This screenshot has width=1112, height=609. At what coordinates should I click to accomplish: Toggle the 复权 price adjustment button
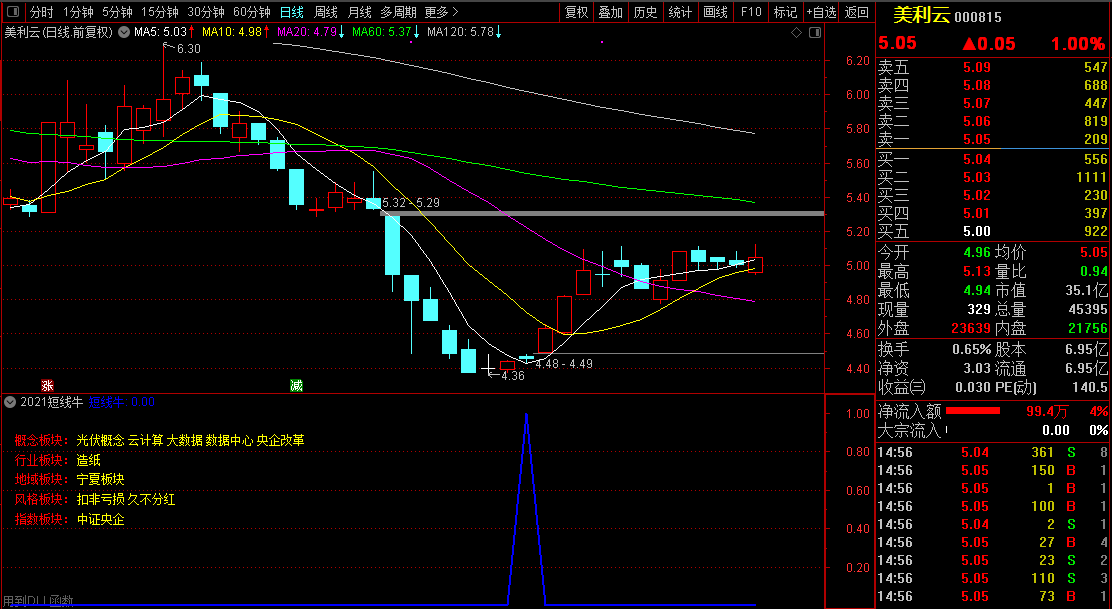click(x=577, y=13)
